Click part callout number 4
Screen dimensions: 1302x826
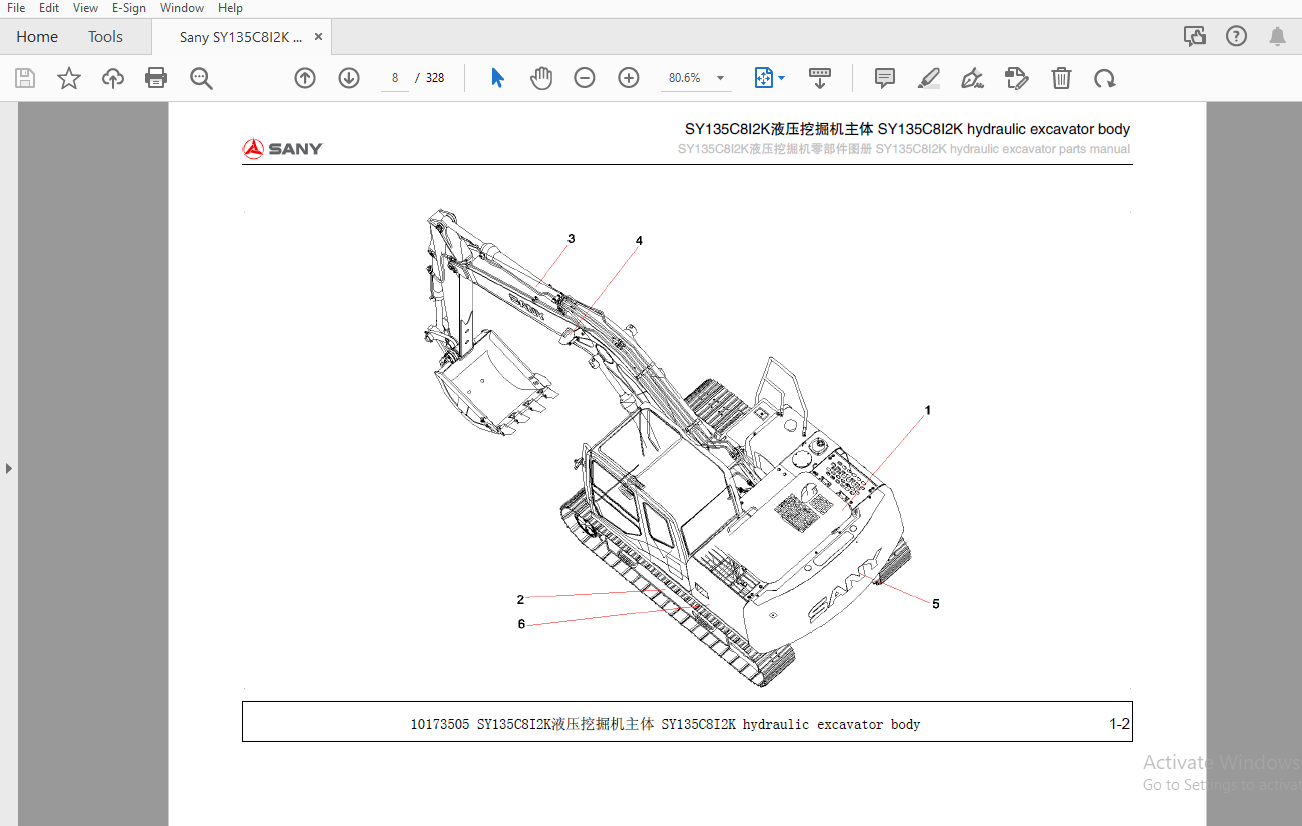639,240
